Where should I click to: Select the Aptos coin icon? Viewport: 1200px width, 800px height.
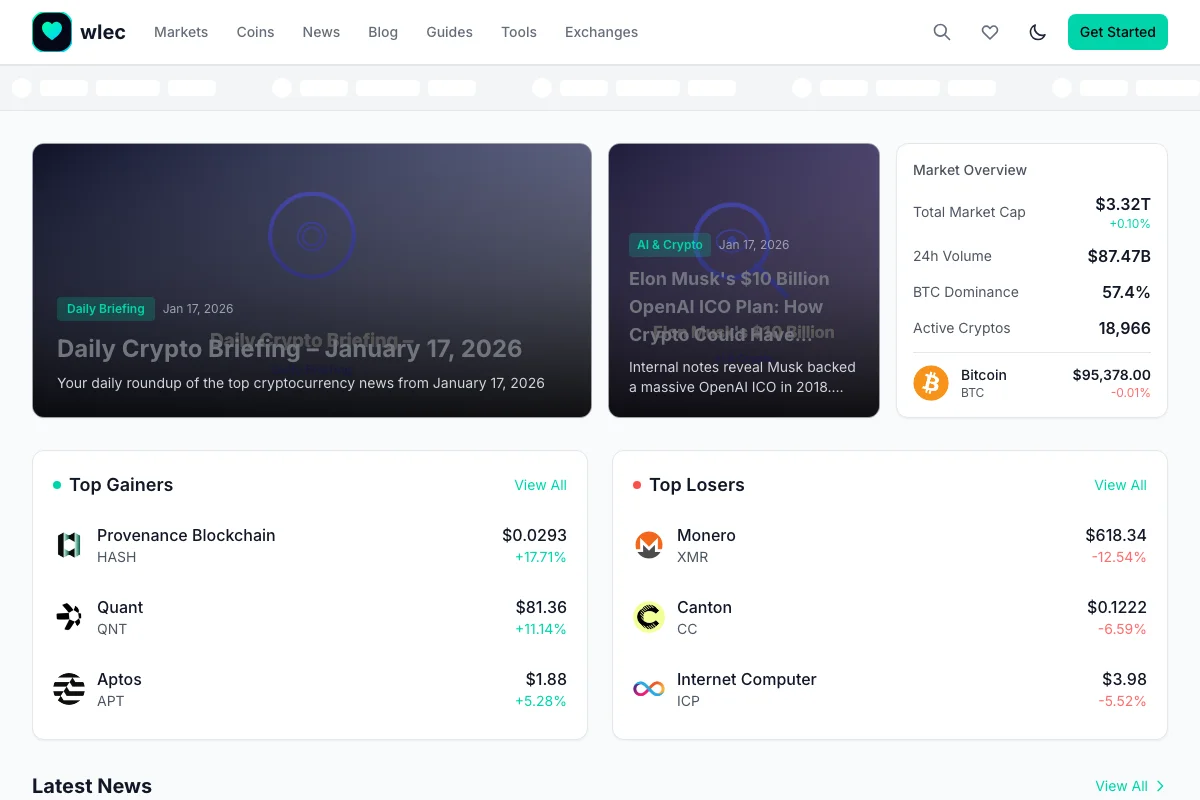(68, 689)
